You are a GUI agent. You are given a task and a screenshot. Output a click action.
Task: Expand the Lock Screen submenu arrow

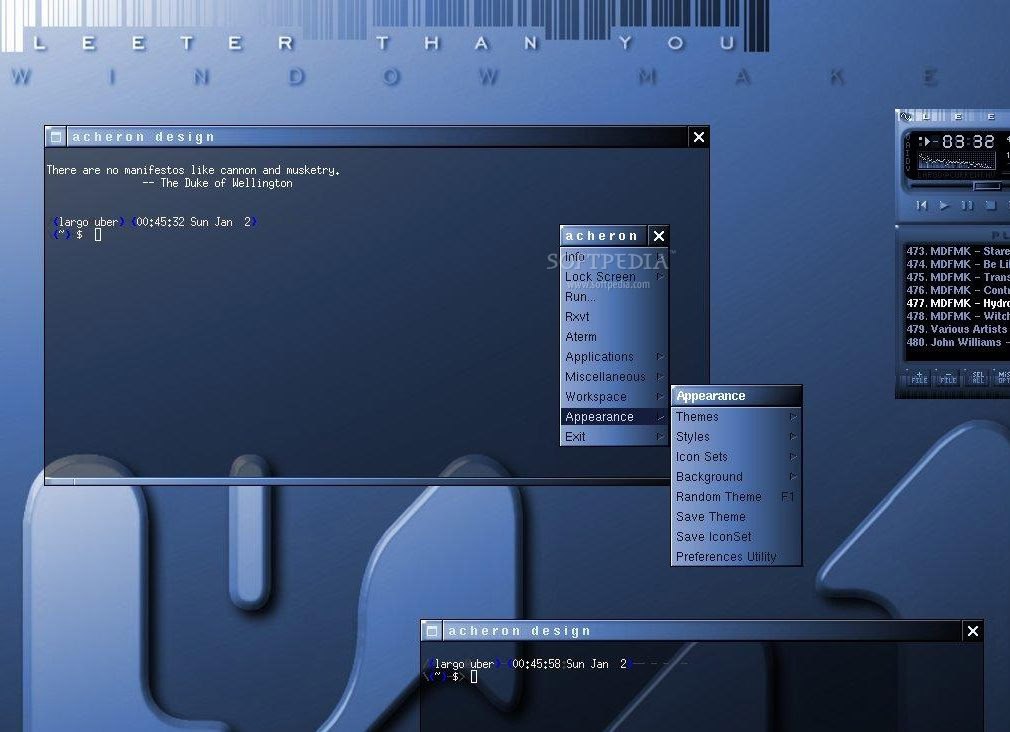(660, 276)
